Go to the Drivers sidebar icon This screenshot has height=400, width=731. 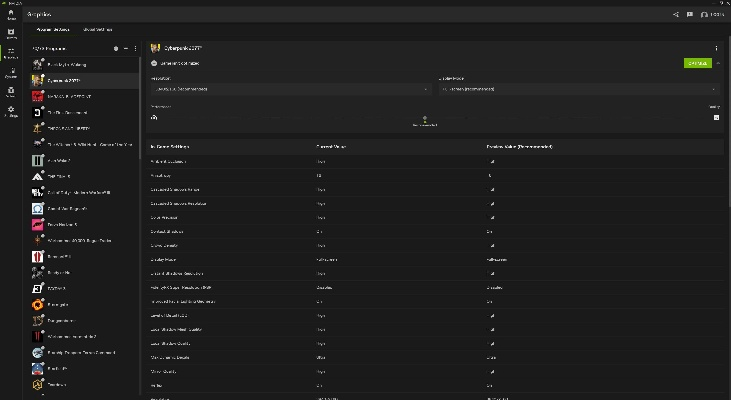pyautogui.click(x=11, y=33)
